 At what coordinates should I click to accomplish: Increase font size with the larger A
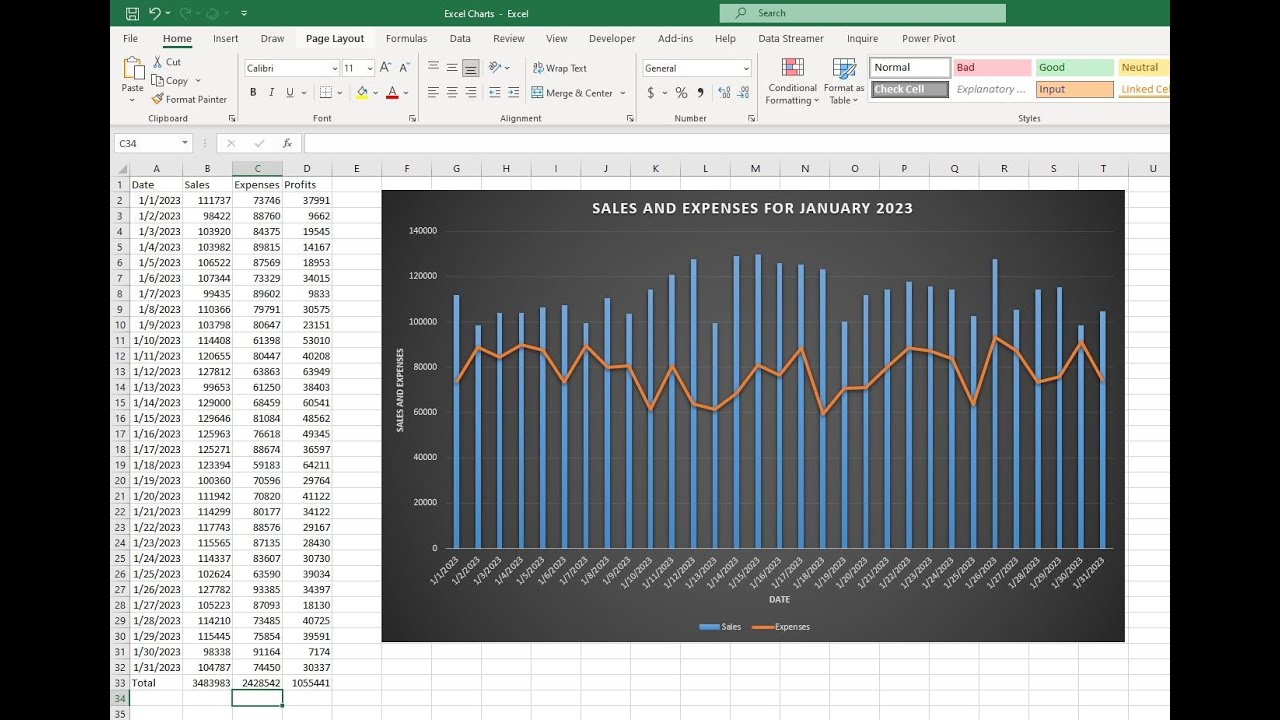tap(386, 68)
